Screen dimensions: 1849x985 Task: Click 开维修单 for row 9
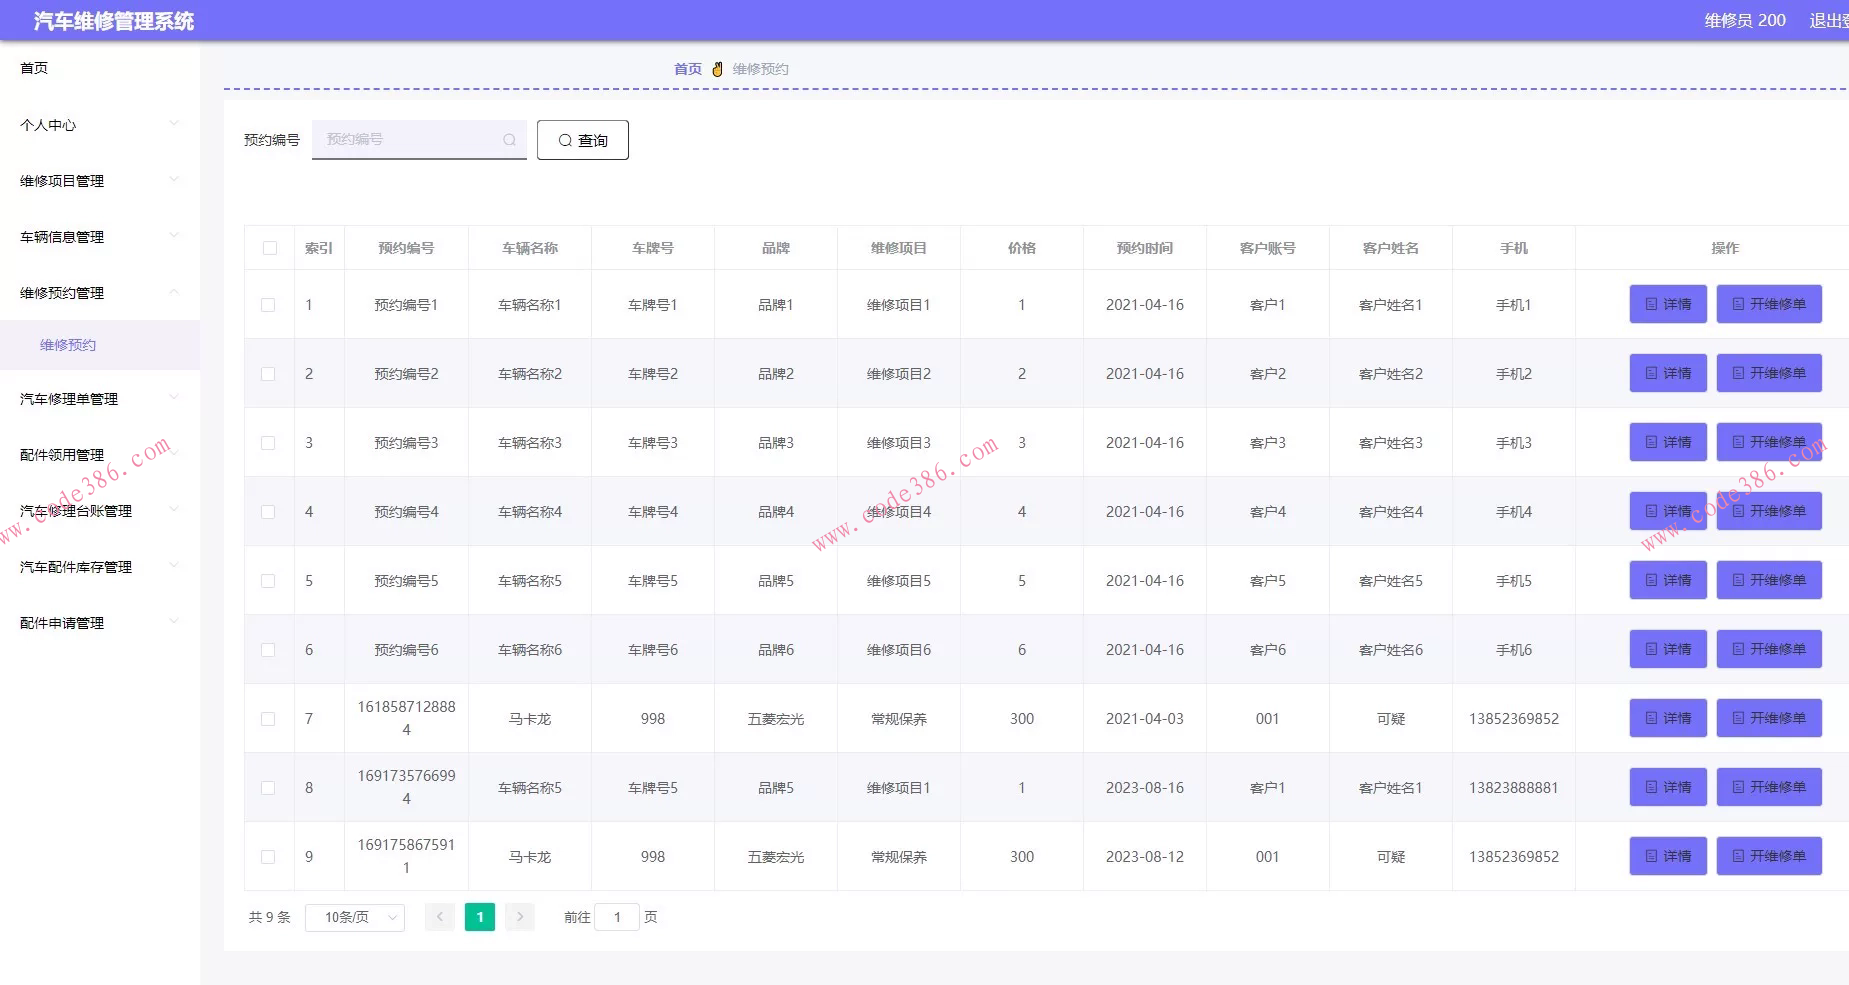point(1768,856)
